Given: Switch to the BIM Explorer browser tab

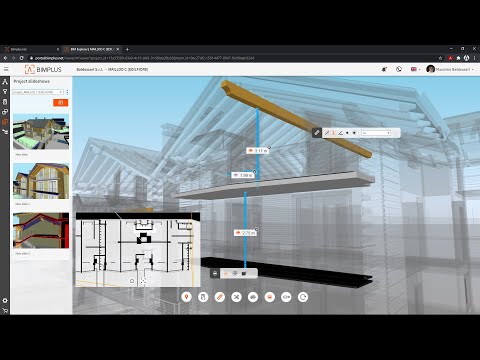Looking at the screenshot, I should (92, 49).
